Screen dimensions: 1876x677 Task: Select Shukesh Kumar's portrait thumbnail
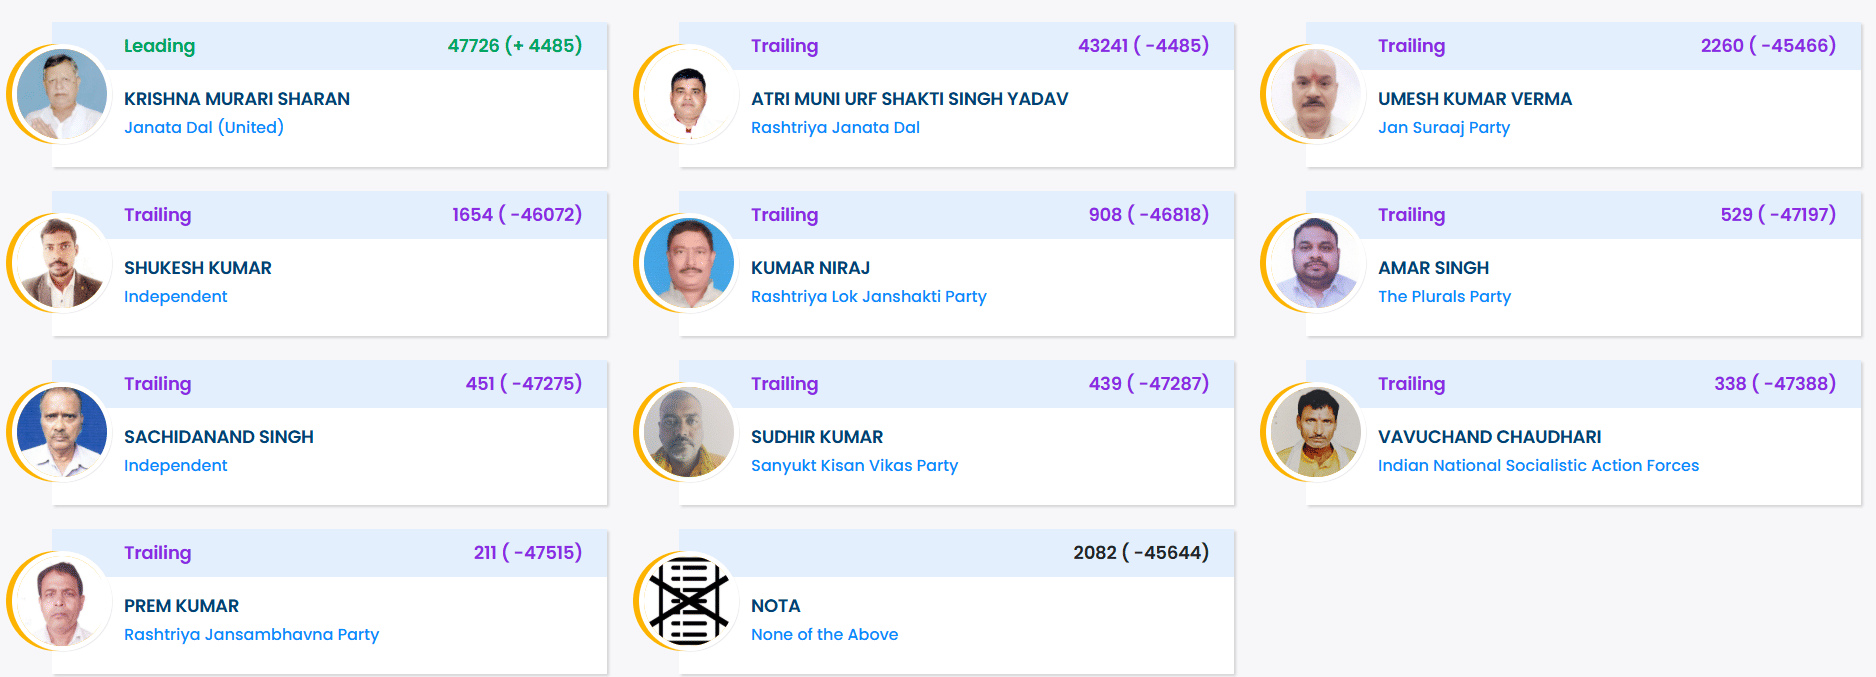(62, 263)
